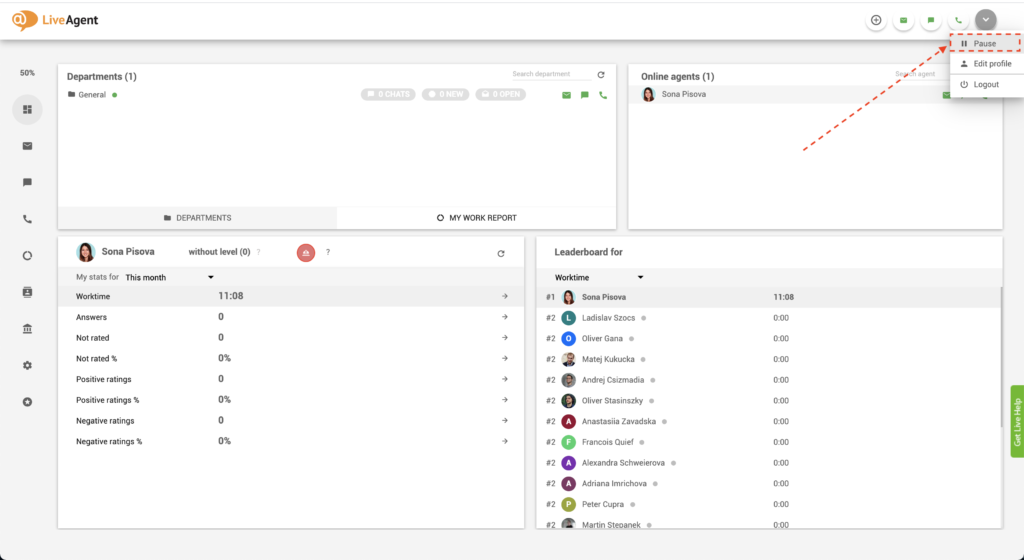Screen dimensions: 1024x560
Task: Open the Customers contact icon in the sidebar
Action: point(27,292)
